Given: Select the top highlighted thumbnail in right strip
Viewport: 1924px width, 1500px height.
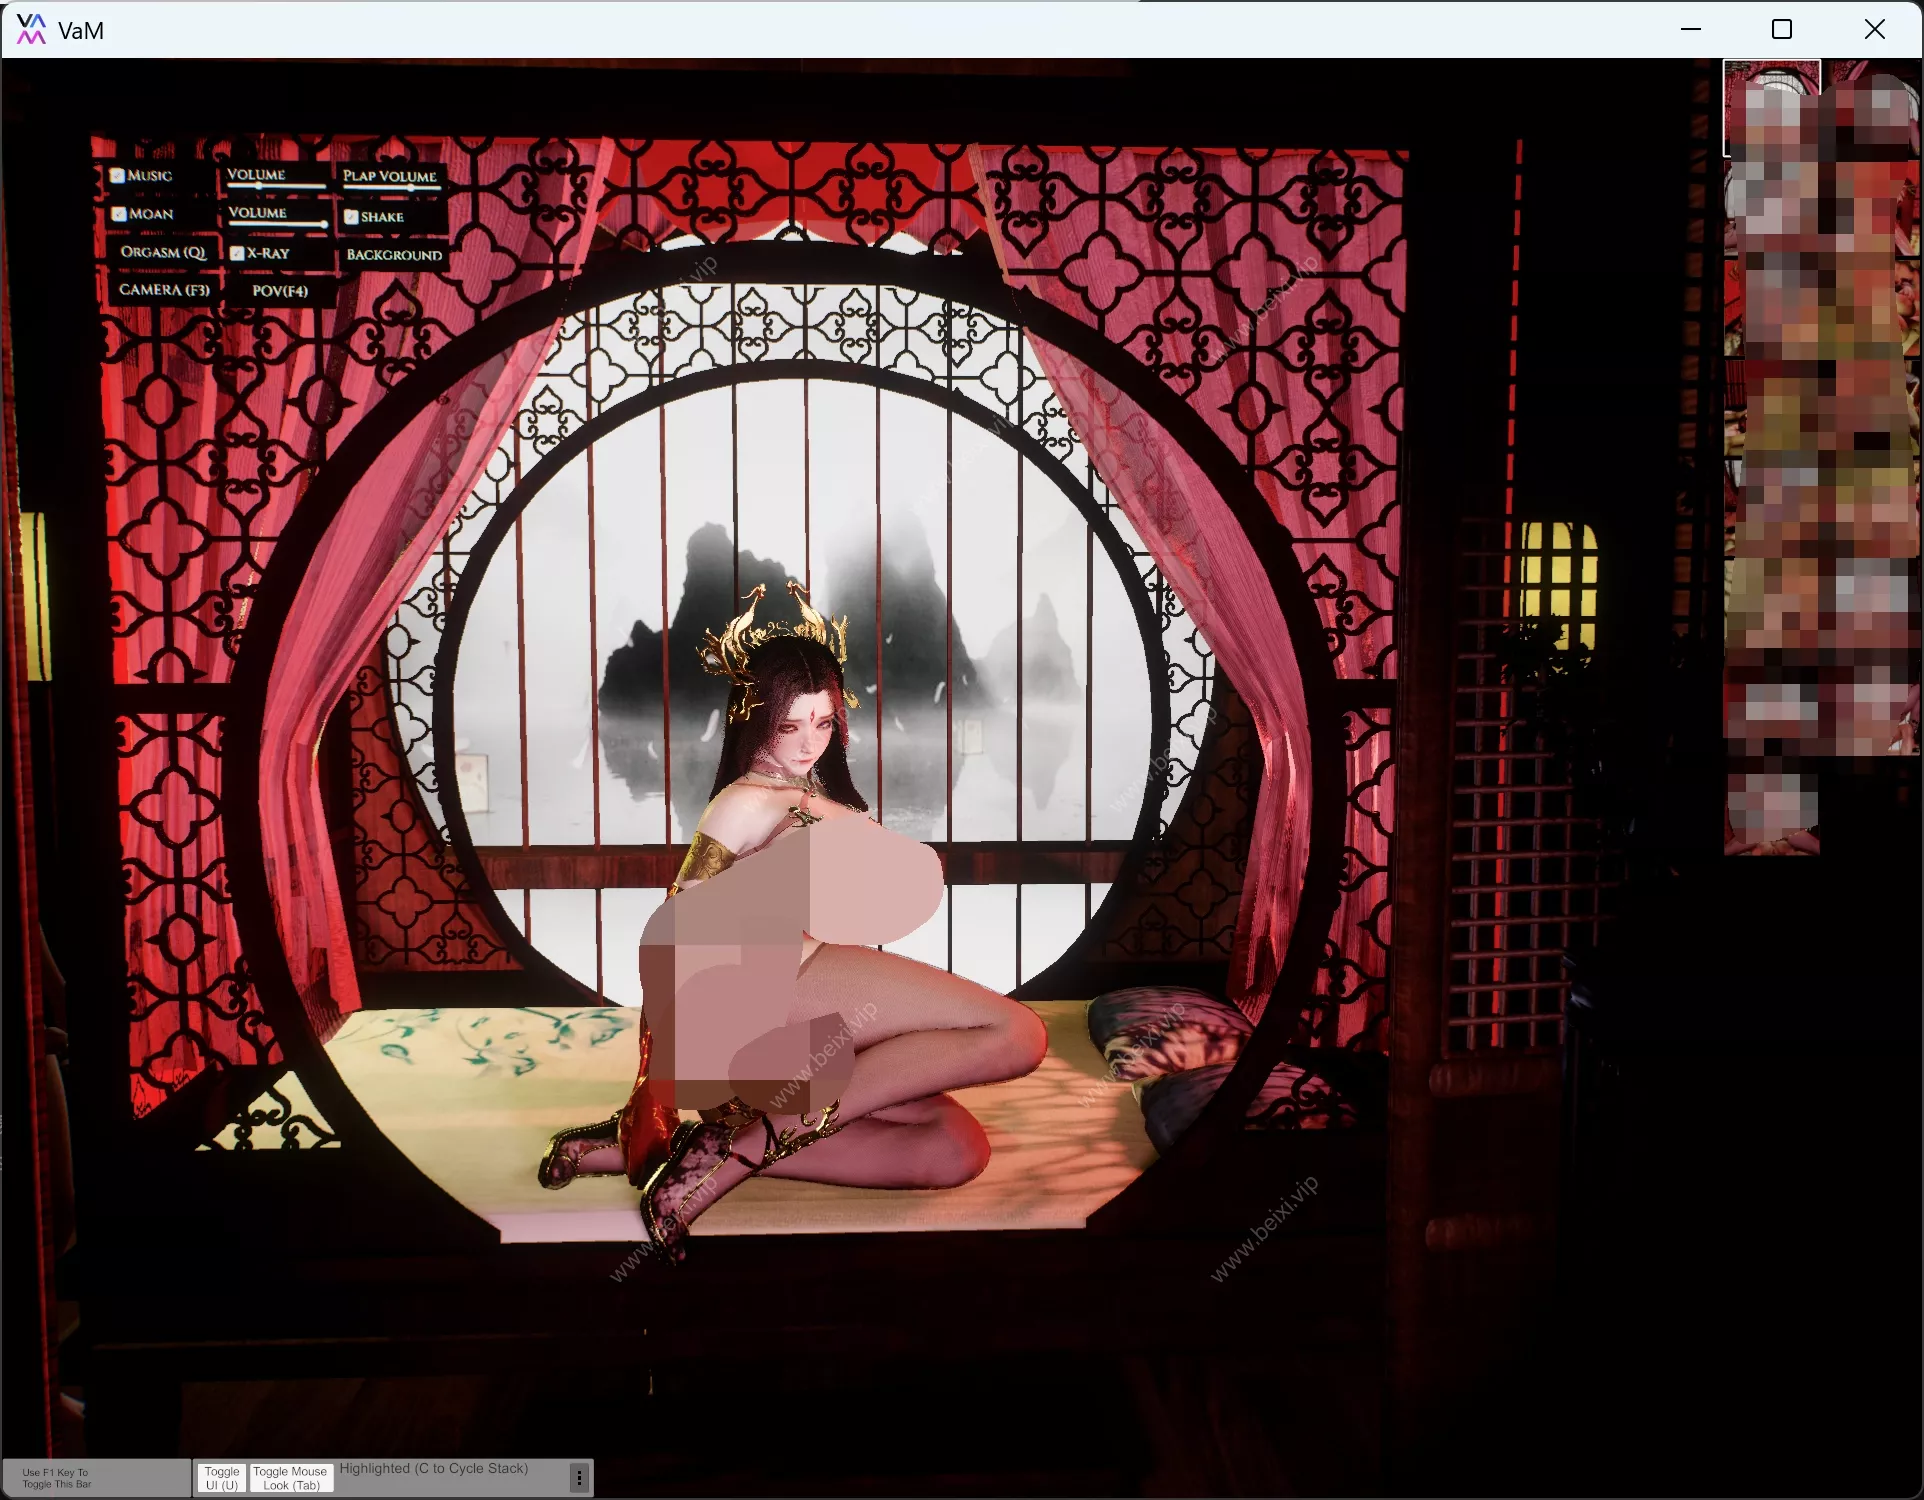Looking at the screenshot, I should [x=1771, y=108].
